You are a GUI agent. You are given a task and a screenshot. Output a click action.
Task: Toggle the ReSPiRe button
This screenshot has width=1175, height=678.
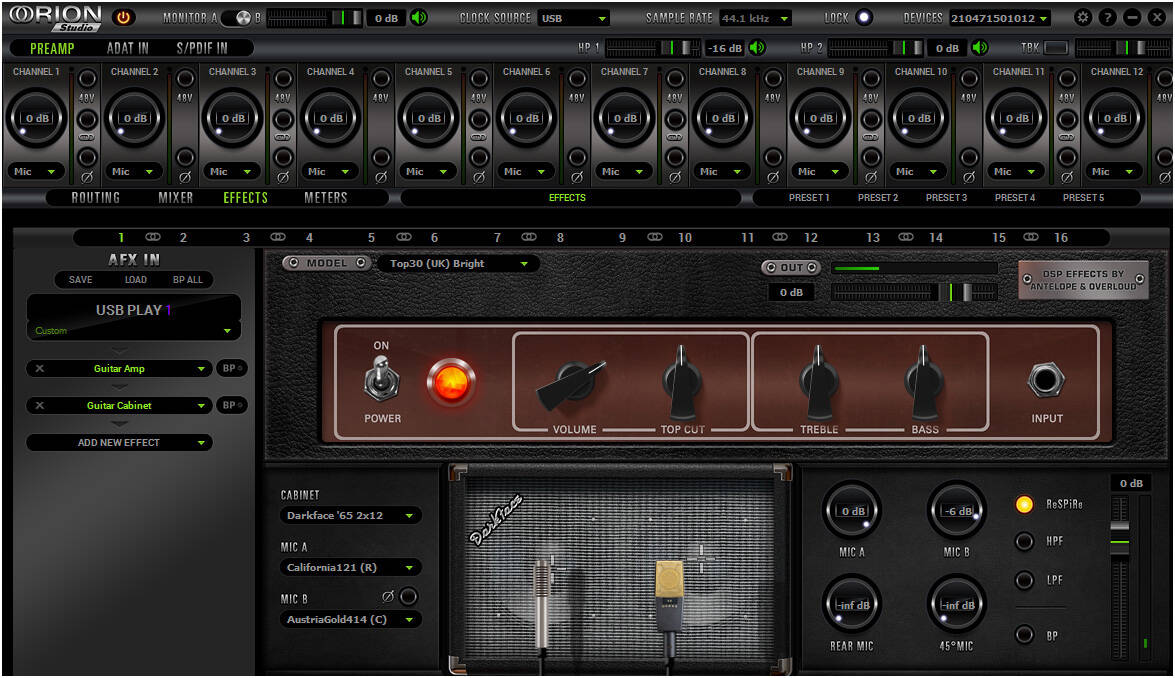[1024, 504]
